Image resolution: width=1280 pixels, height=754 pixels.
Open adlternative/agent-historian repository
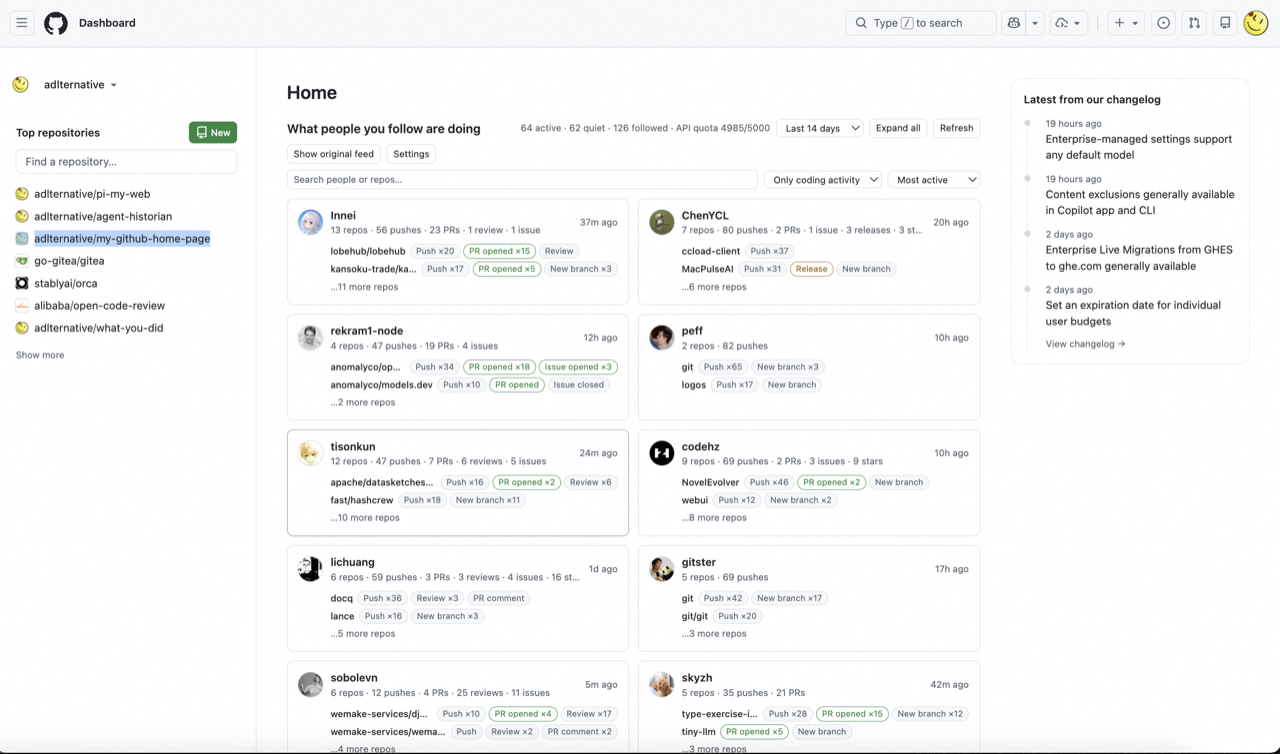(103, 216)
